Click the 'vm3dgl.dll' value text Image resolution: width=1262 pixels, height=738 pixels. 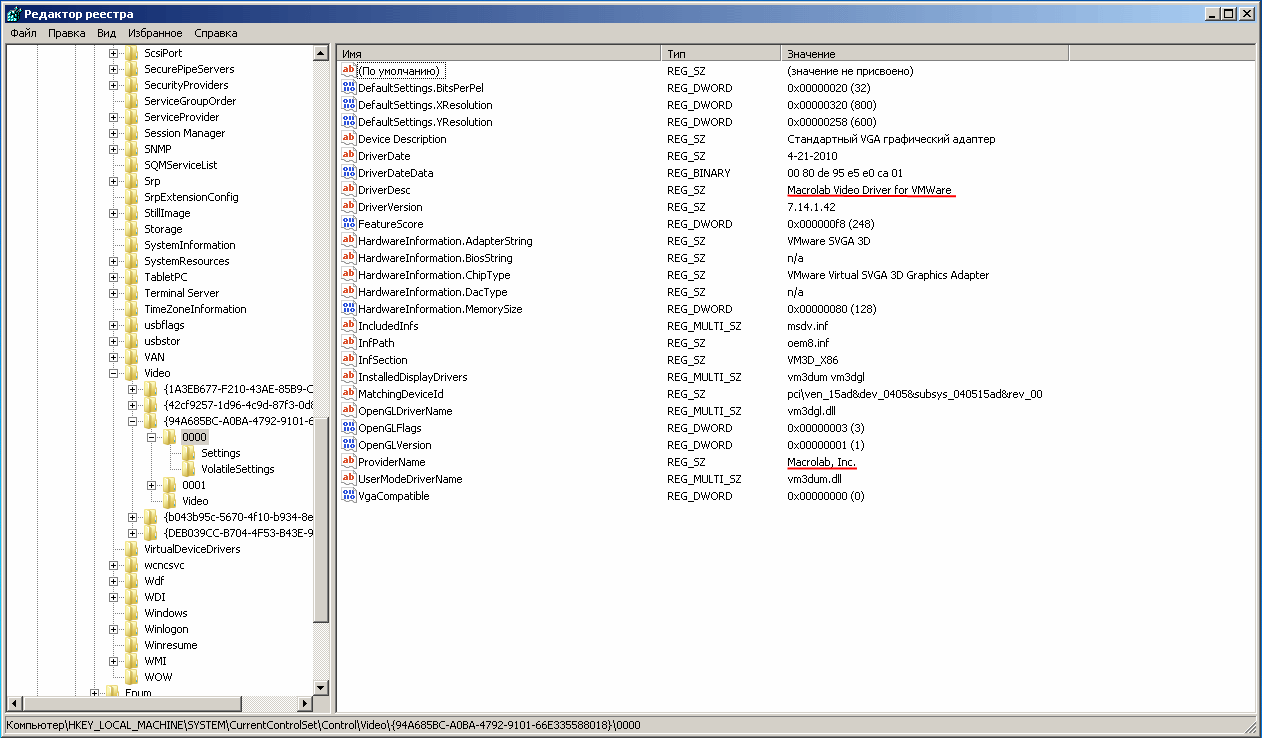click(x=812, y=411)
